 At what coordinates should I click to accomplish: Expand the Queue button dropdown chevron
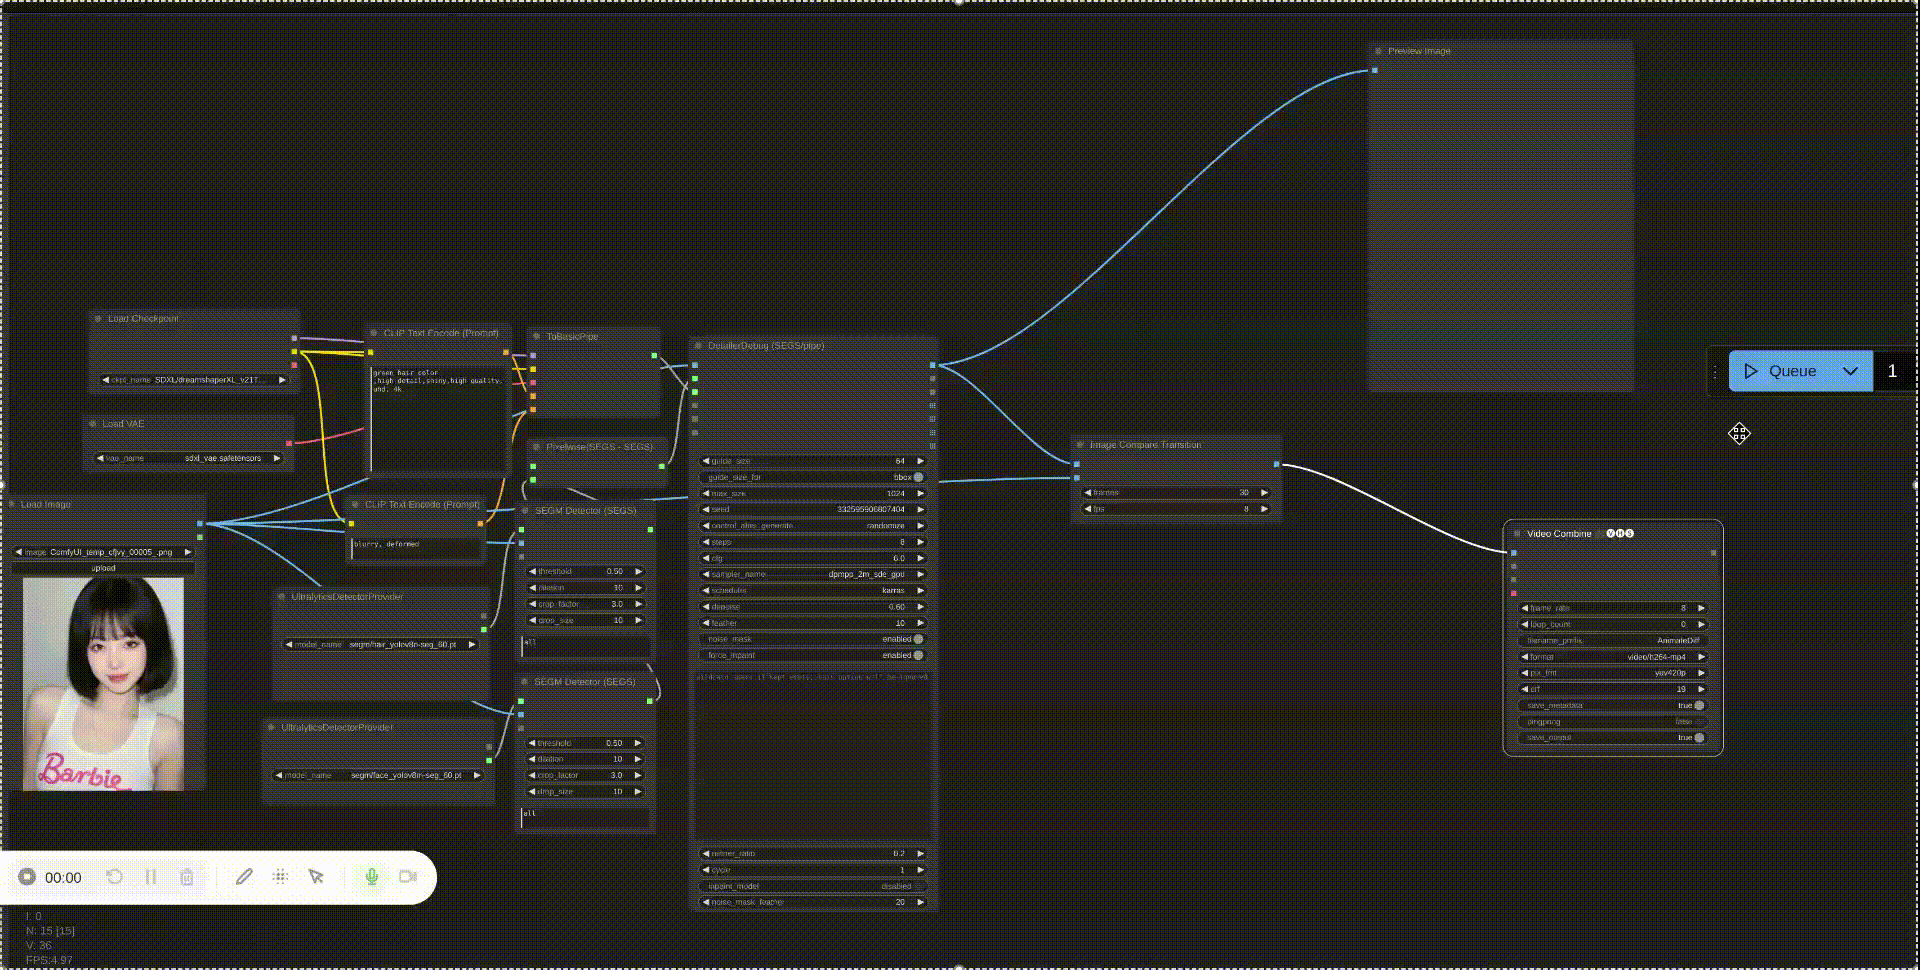1851,371
